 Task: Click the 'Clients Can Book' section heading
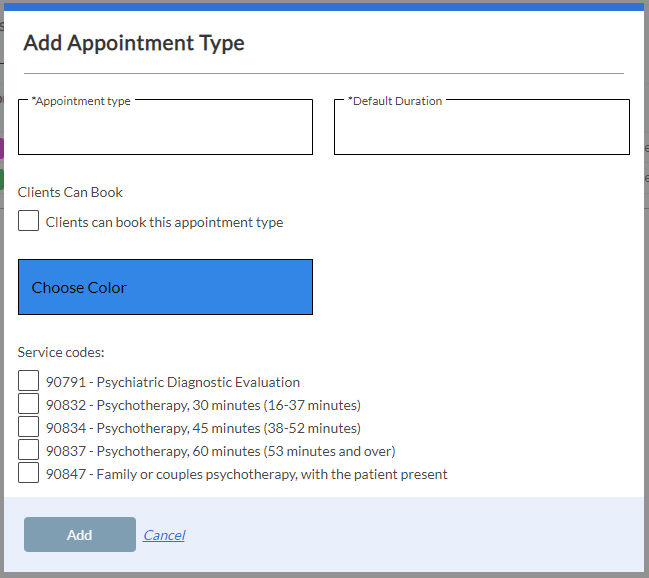pos(70,192)
